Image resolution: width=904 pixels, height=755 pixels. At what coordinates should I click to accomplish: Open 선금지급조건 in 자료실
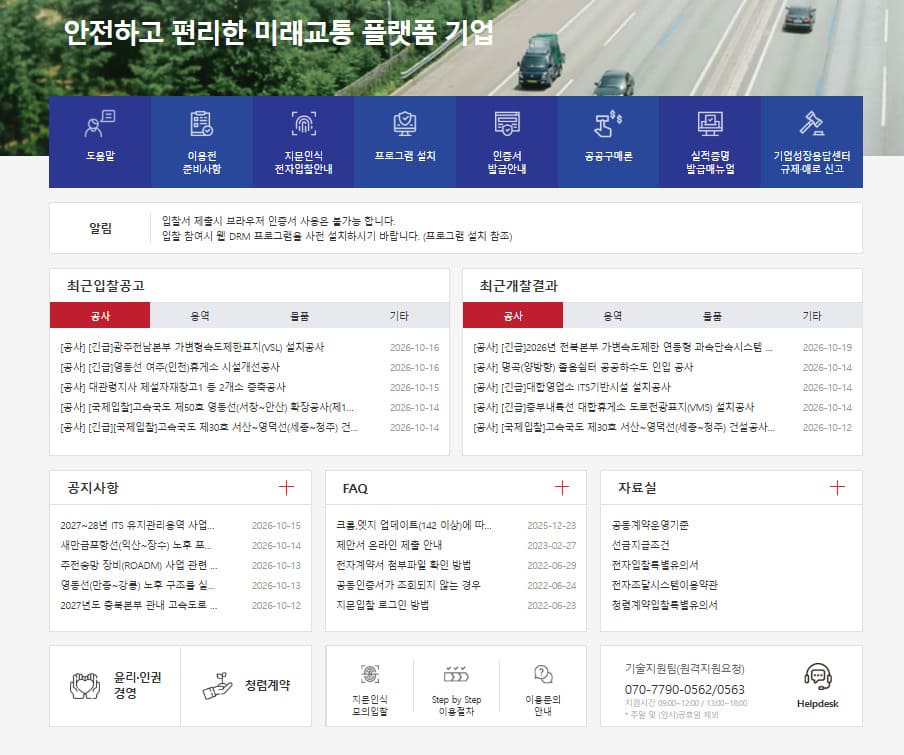coord(640,545)
